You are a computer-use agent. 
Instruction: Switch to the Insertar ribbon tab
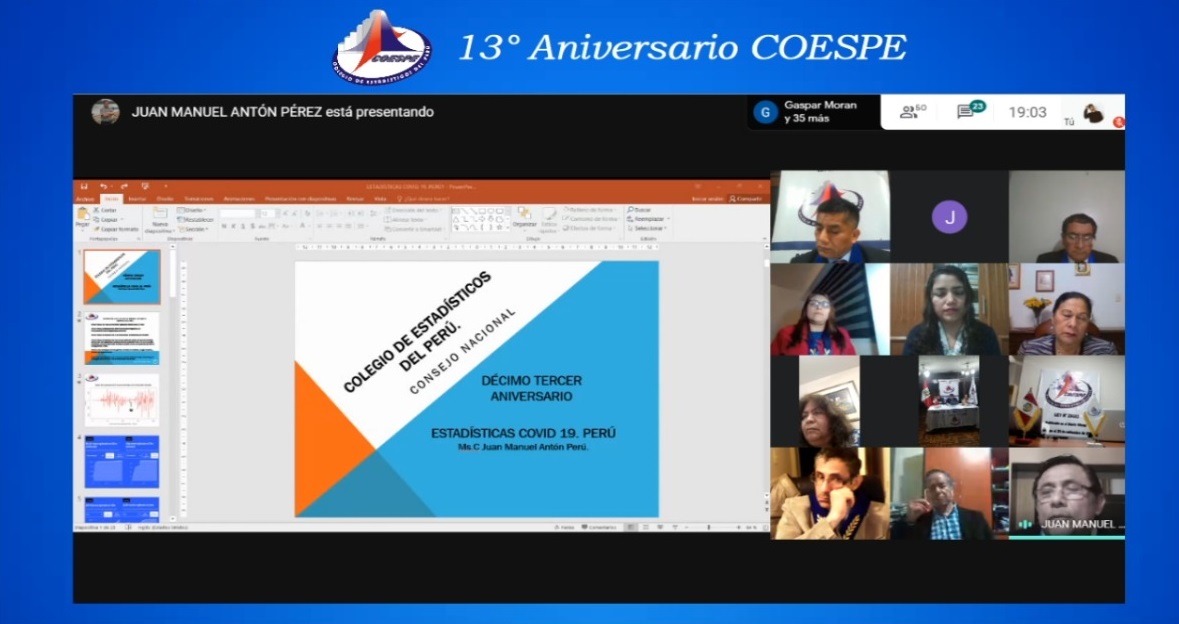point(136,198)
